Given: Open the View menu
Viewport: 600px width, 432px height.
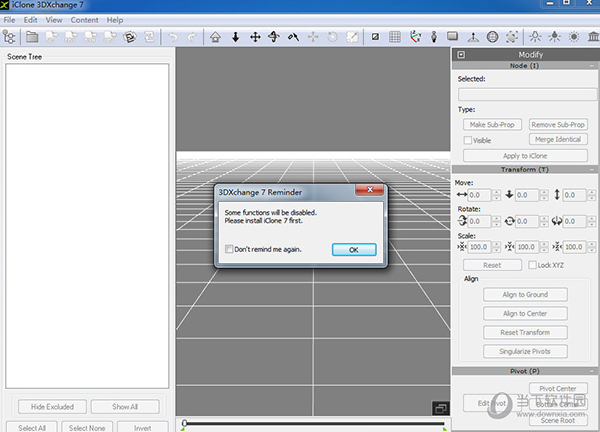Looking at the screenshot, I should pos(54,20).
